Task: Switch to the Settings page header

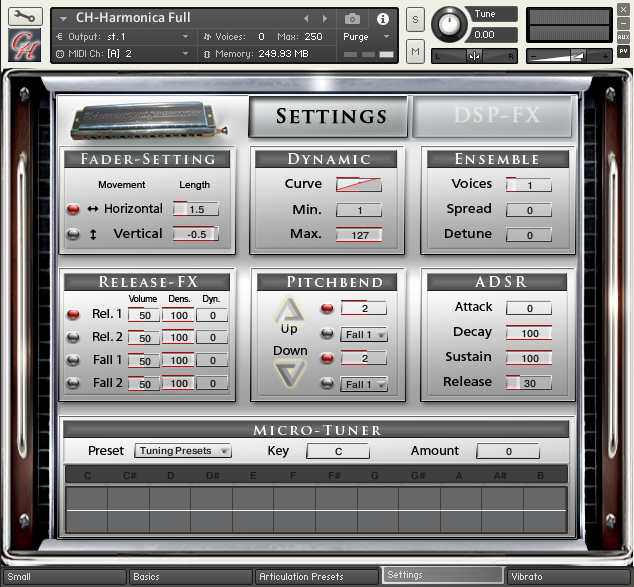Action: (x=328, y=117)
